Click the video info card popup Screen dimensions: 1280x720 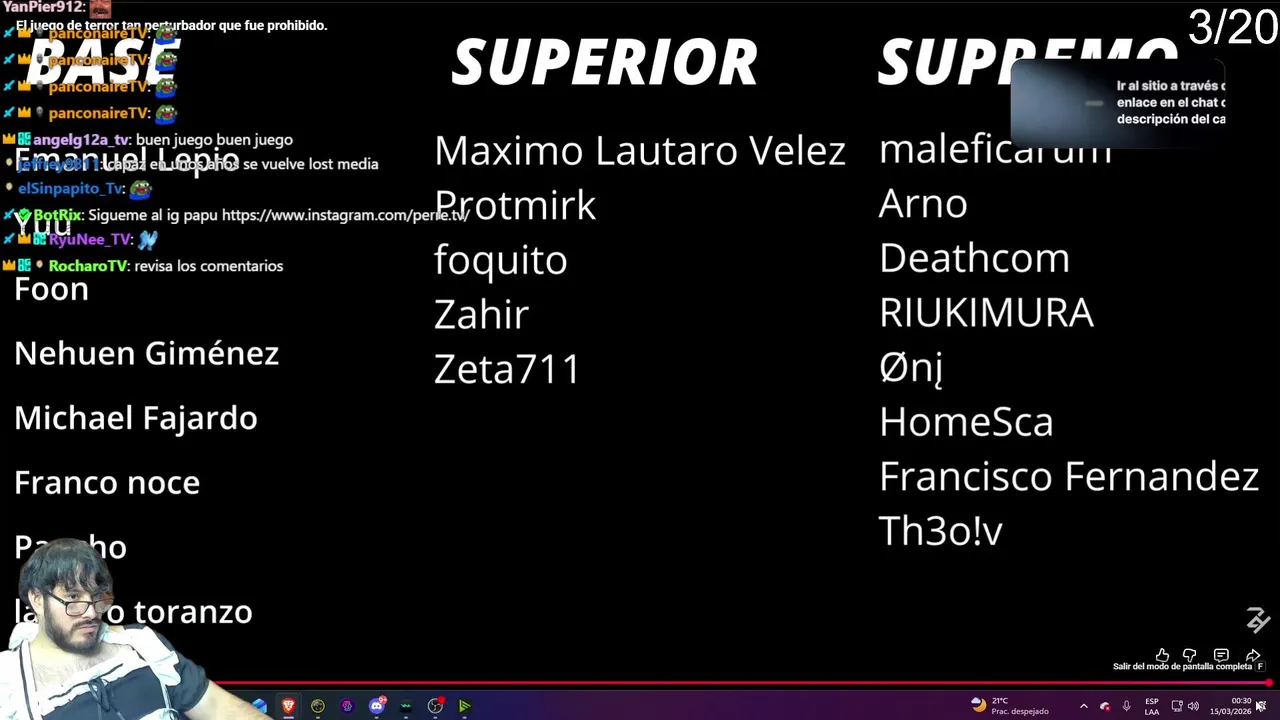pyautogui.click(x=1118, y=103)
